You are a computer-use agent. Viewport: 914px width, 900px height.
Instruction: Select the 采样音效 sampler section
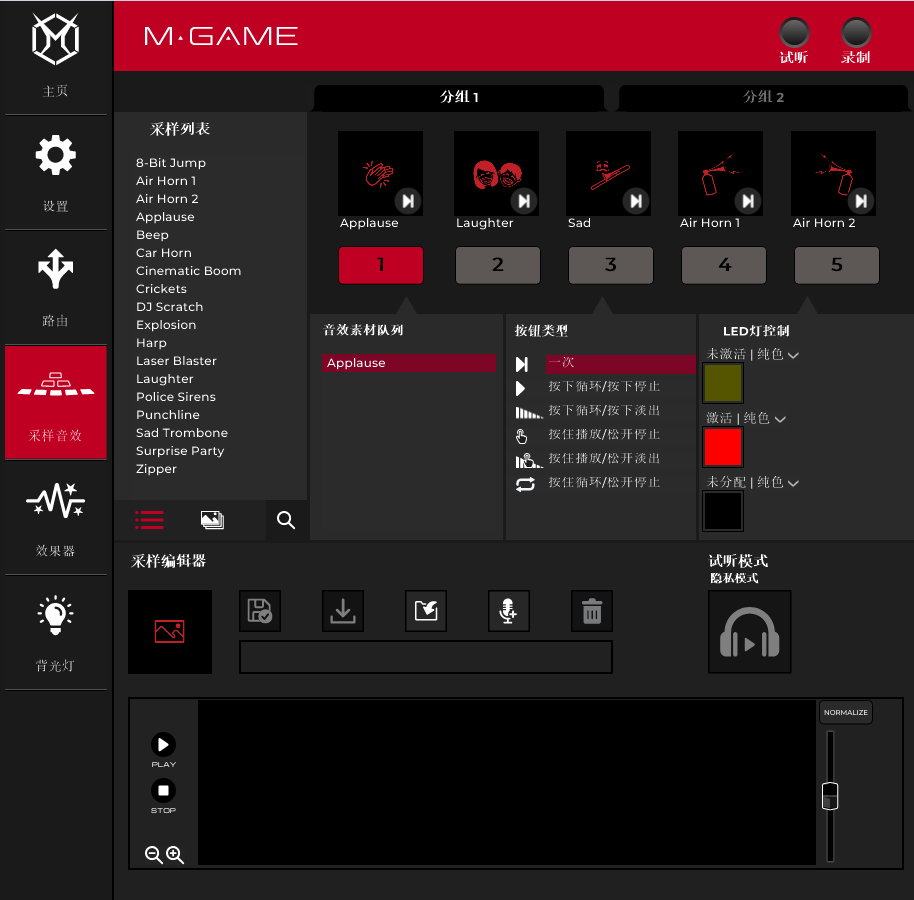[x=55, y=402]
